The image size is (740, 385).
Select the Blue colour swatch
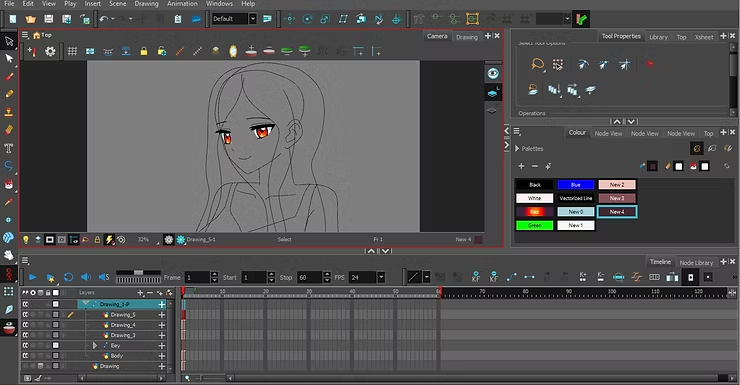coord(576,184)
